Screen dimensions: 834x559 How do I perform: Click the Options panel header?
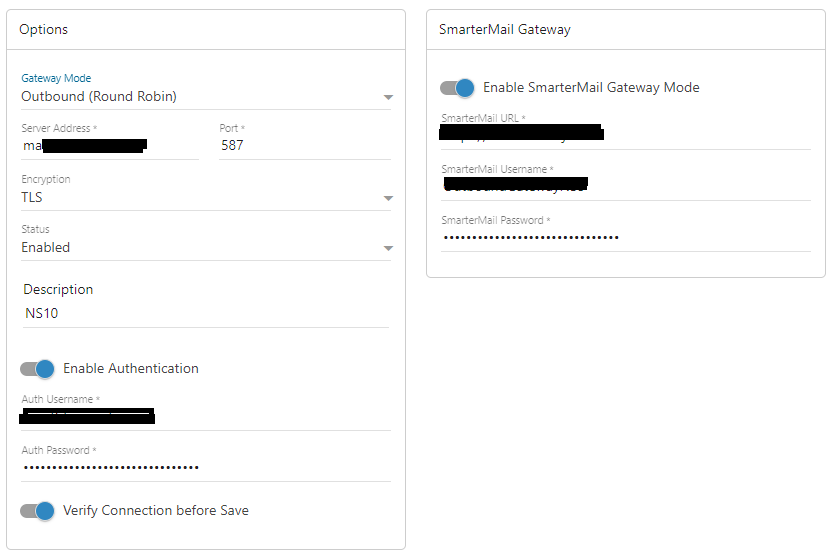coord(205,30)
